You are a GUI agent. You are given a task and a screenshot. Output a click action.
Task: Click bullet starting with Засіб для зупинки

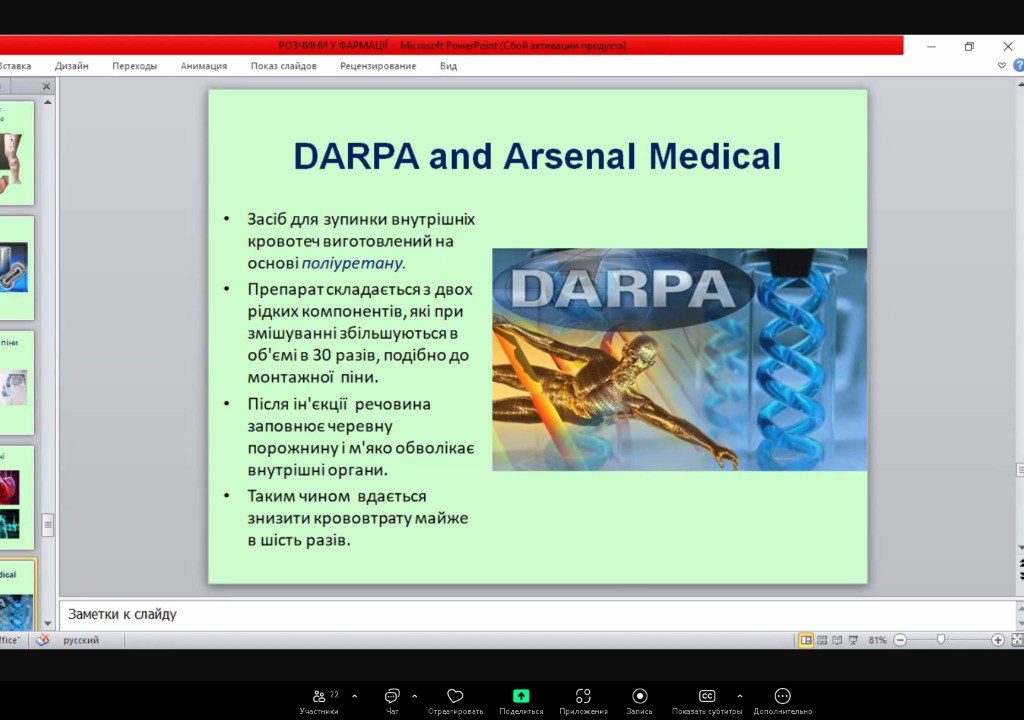click(361, 241)
